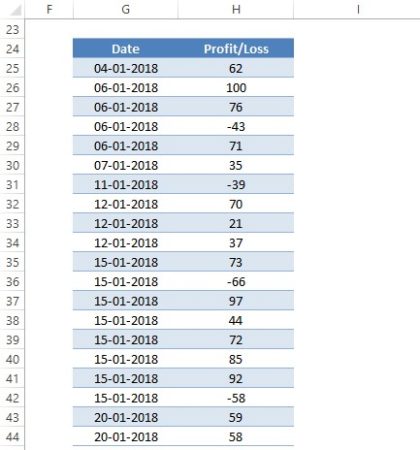
Task: Select the date cell 07-01-2018
Action: click(126, 165)
